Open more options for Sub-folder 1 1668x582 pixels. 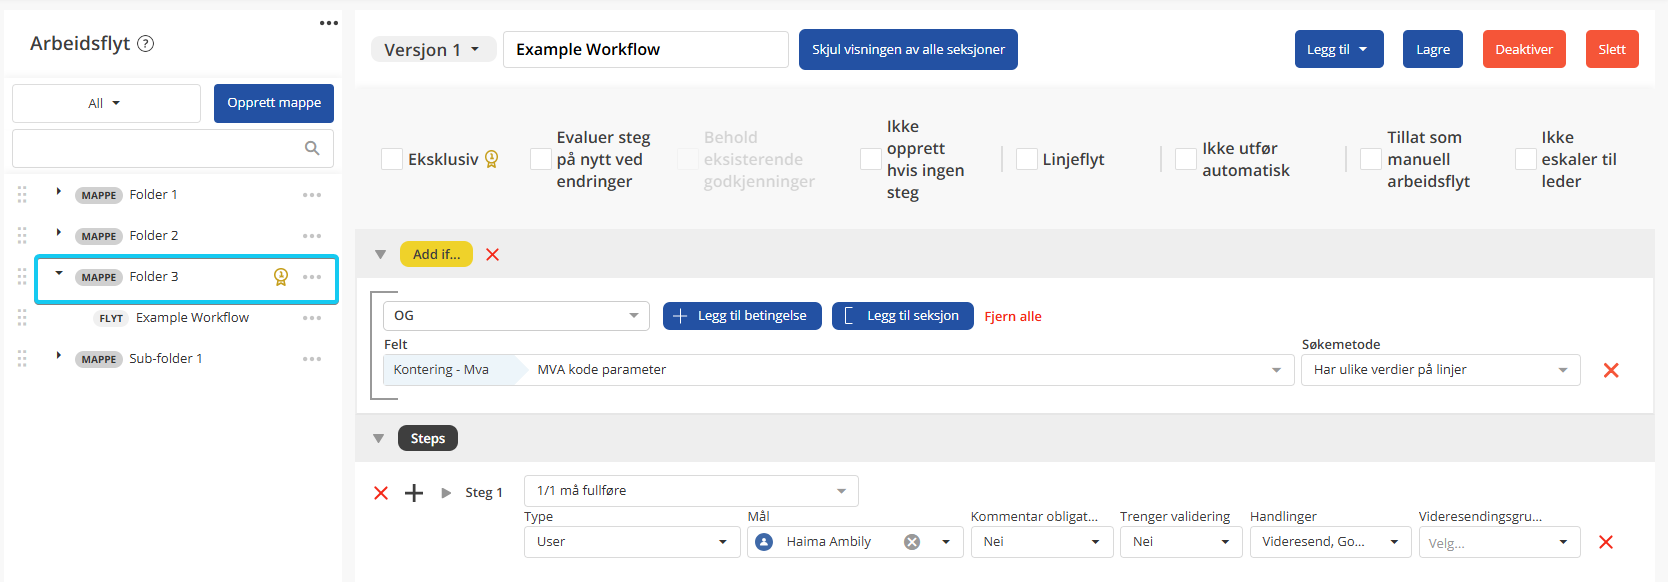[312, 359]
